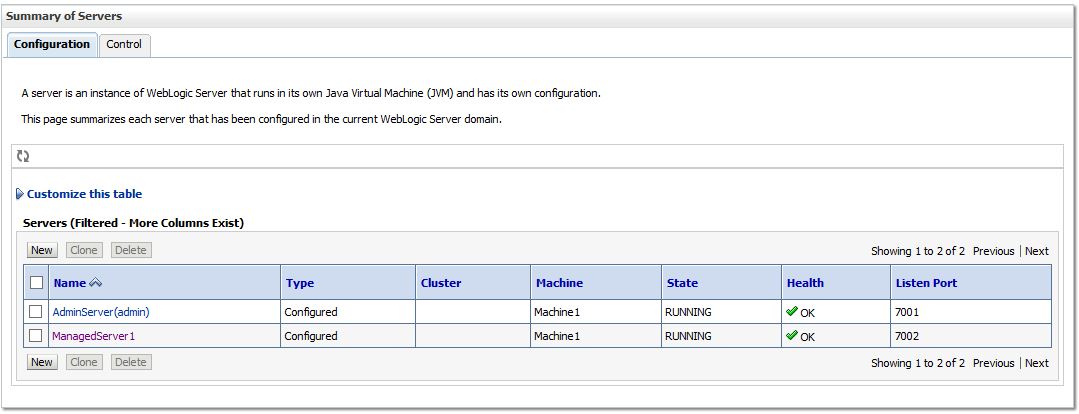1079x414 pixels.
Task: Toggle the select-all checkbox in table header
Action: click(x=36, y=283)
